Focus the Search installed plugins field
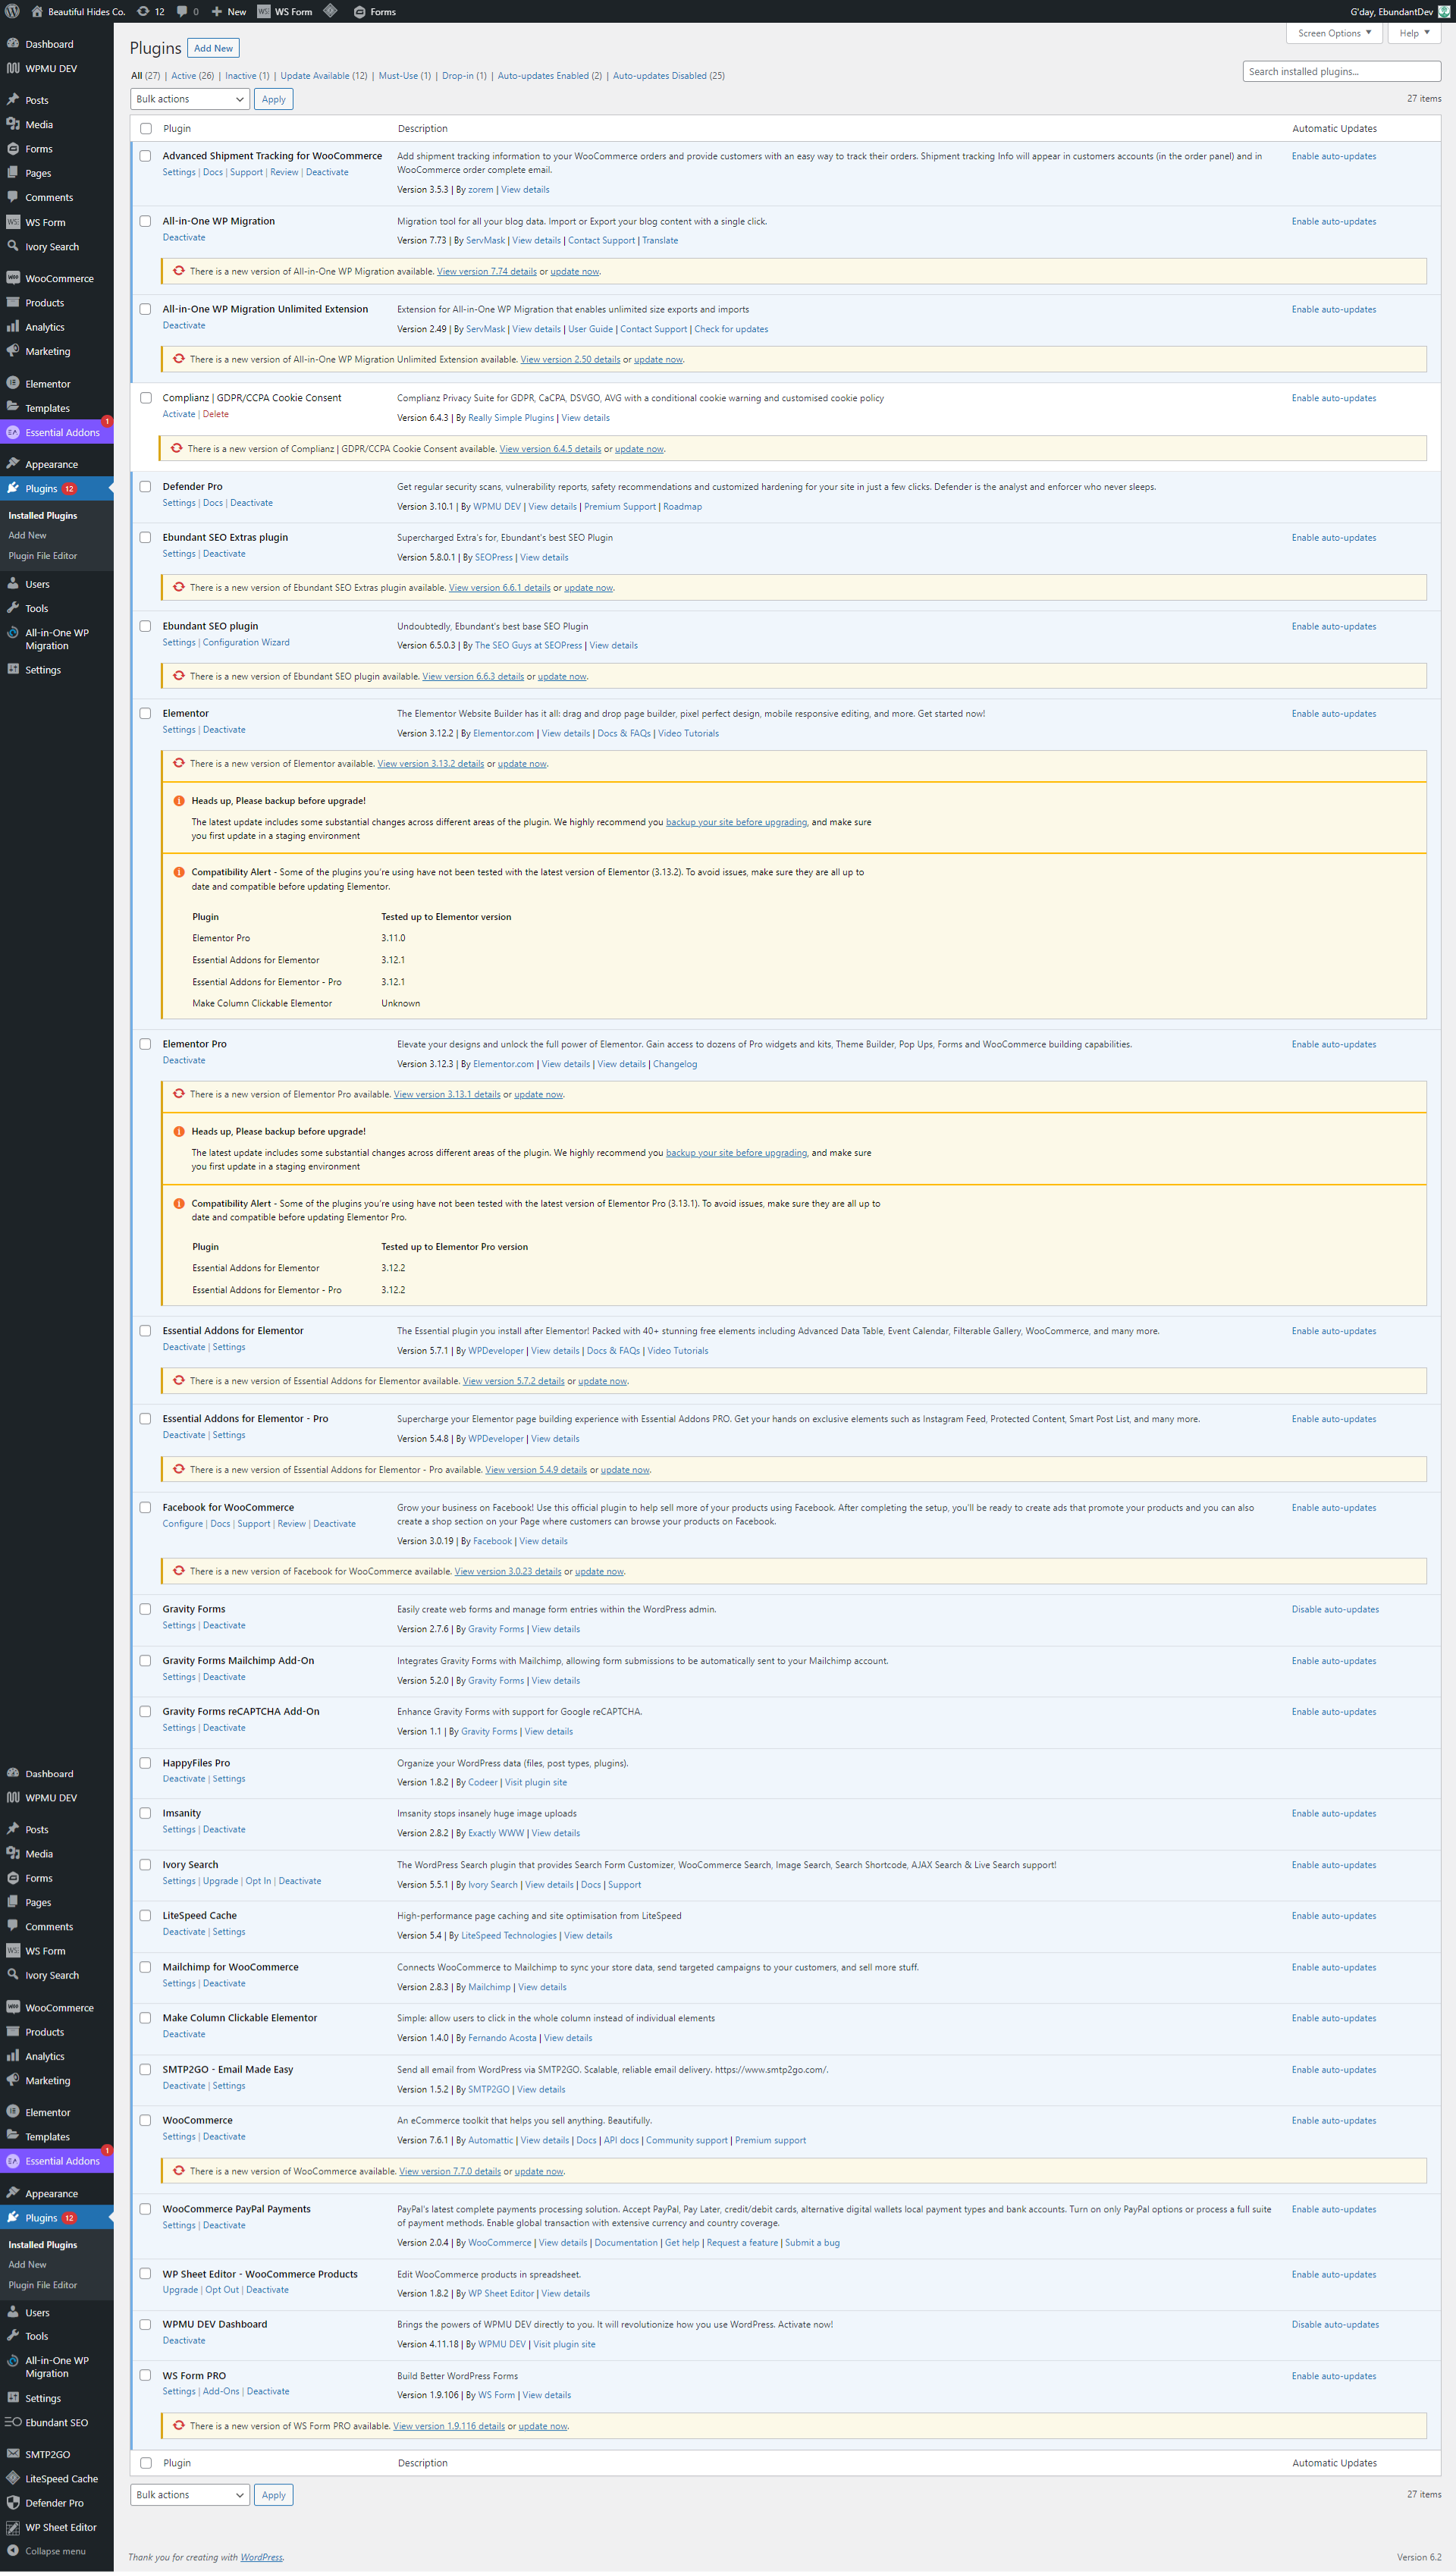The height and width of the screenshot is (2574, 1456). (1340, 71)
